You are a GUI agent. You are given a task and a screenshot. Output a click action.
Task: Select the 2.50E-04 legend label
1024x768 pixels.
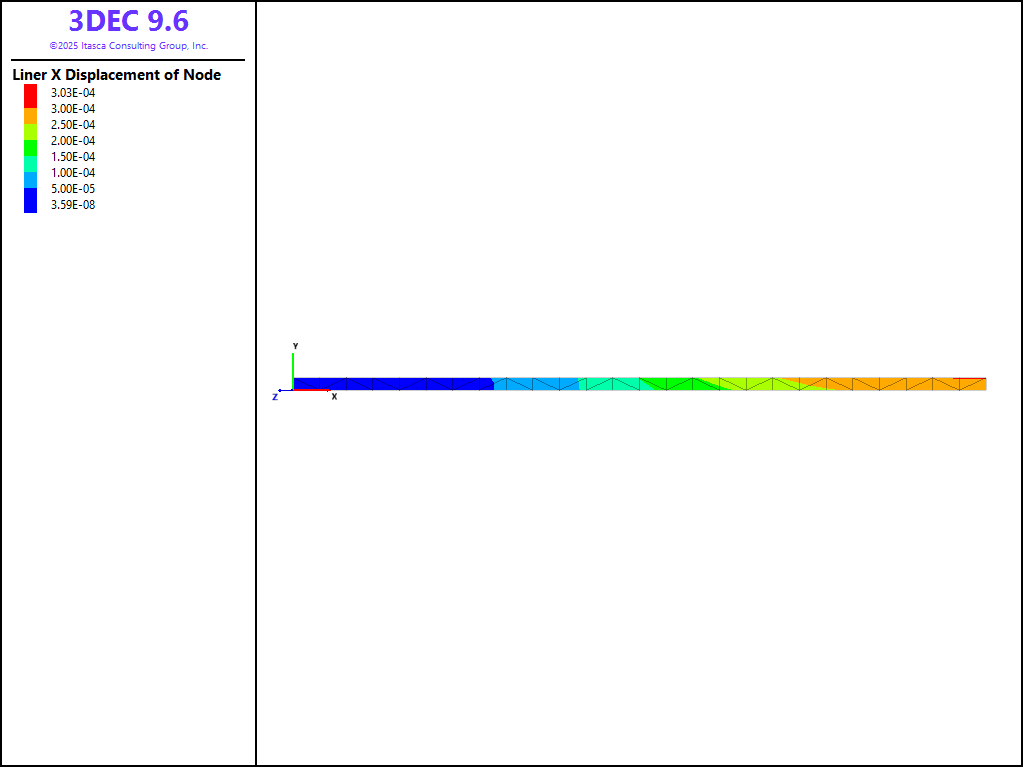coord(73,125)
